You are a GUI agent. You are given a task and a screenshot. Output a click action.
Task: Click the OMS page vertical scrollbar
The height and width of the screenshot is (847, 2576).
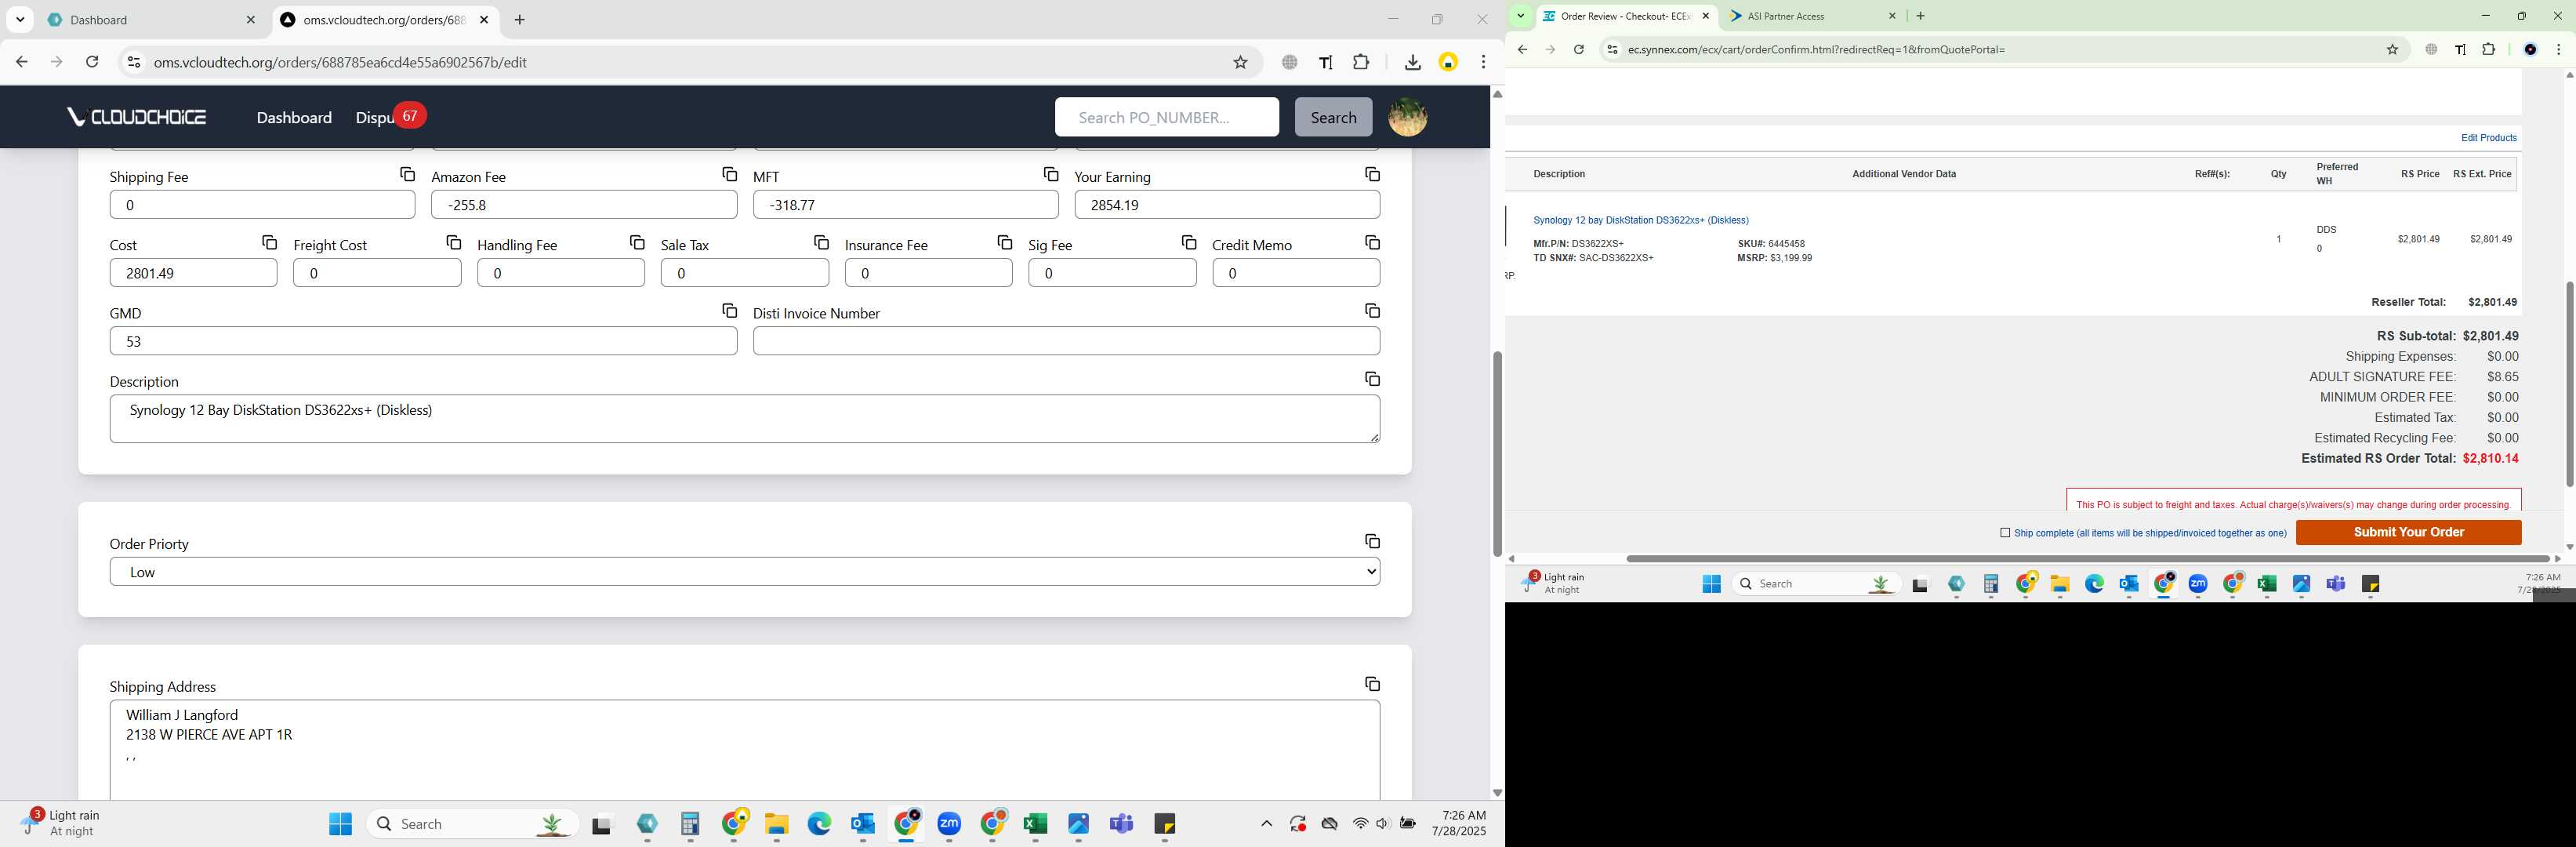(1497, 453)
